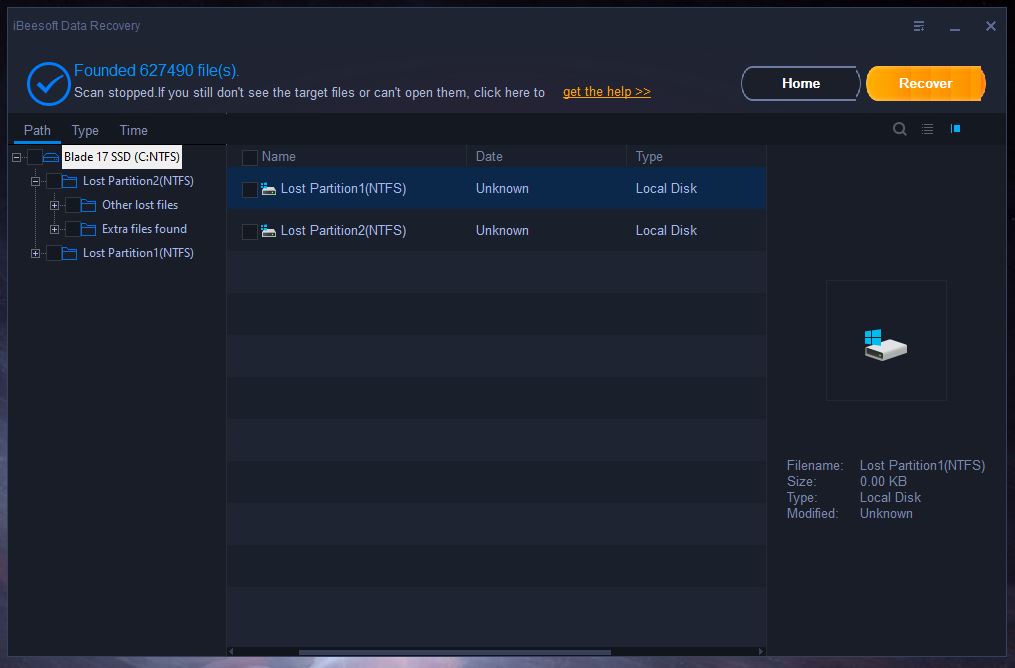
Task: Switch to the Type tab
Action: click(85, 130)
